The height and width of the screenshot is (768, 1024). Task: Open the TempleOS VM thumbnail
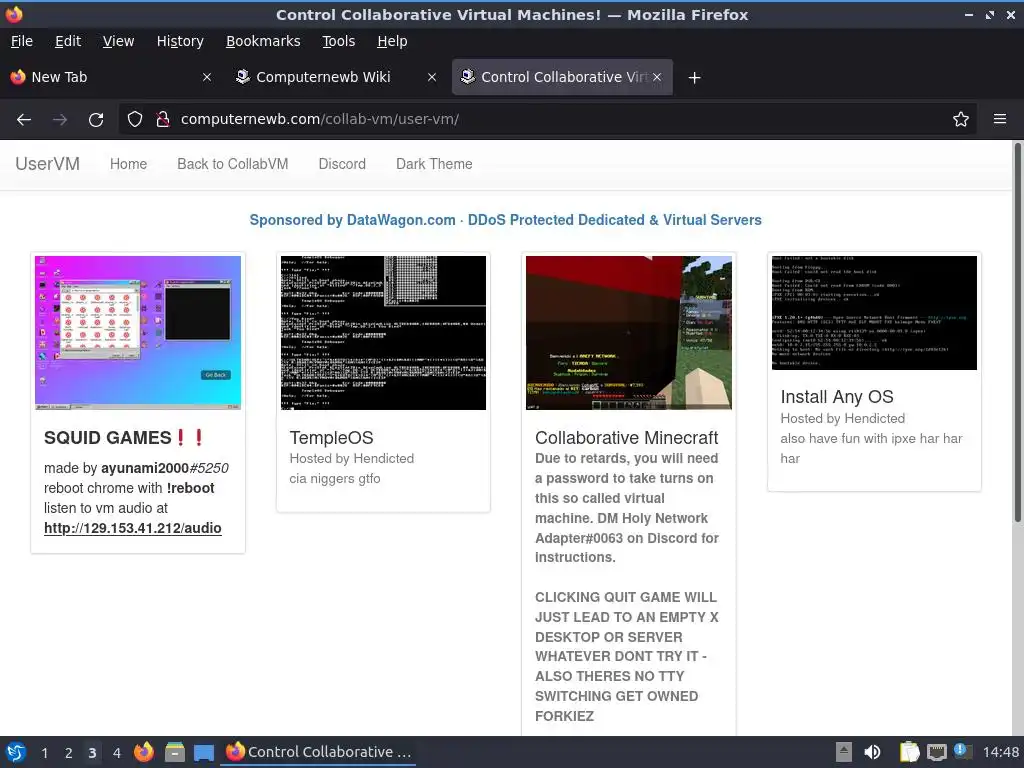(x=383, y=332)
